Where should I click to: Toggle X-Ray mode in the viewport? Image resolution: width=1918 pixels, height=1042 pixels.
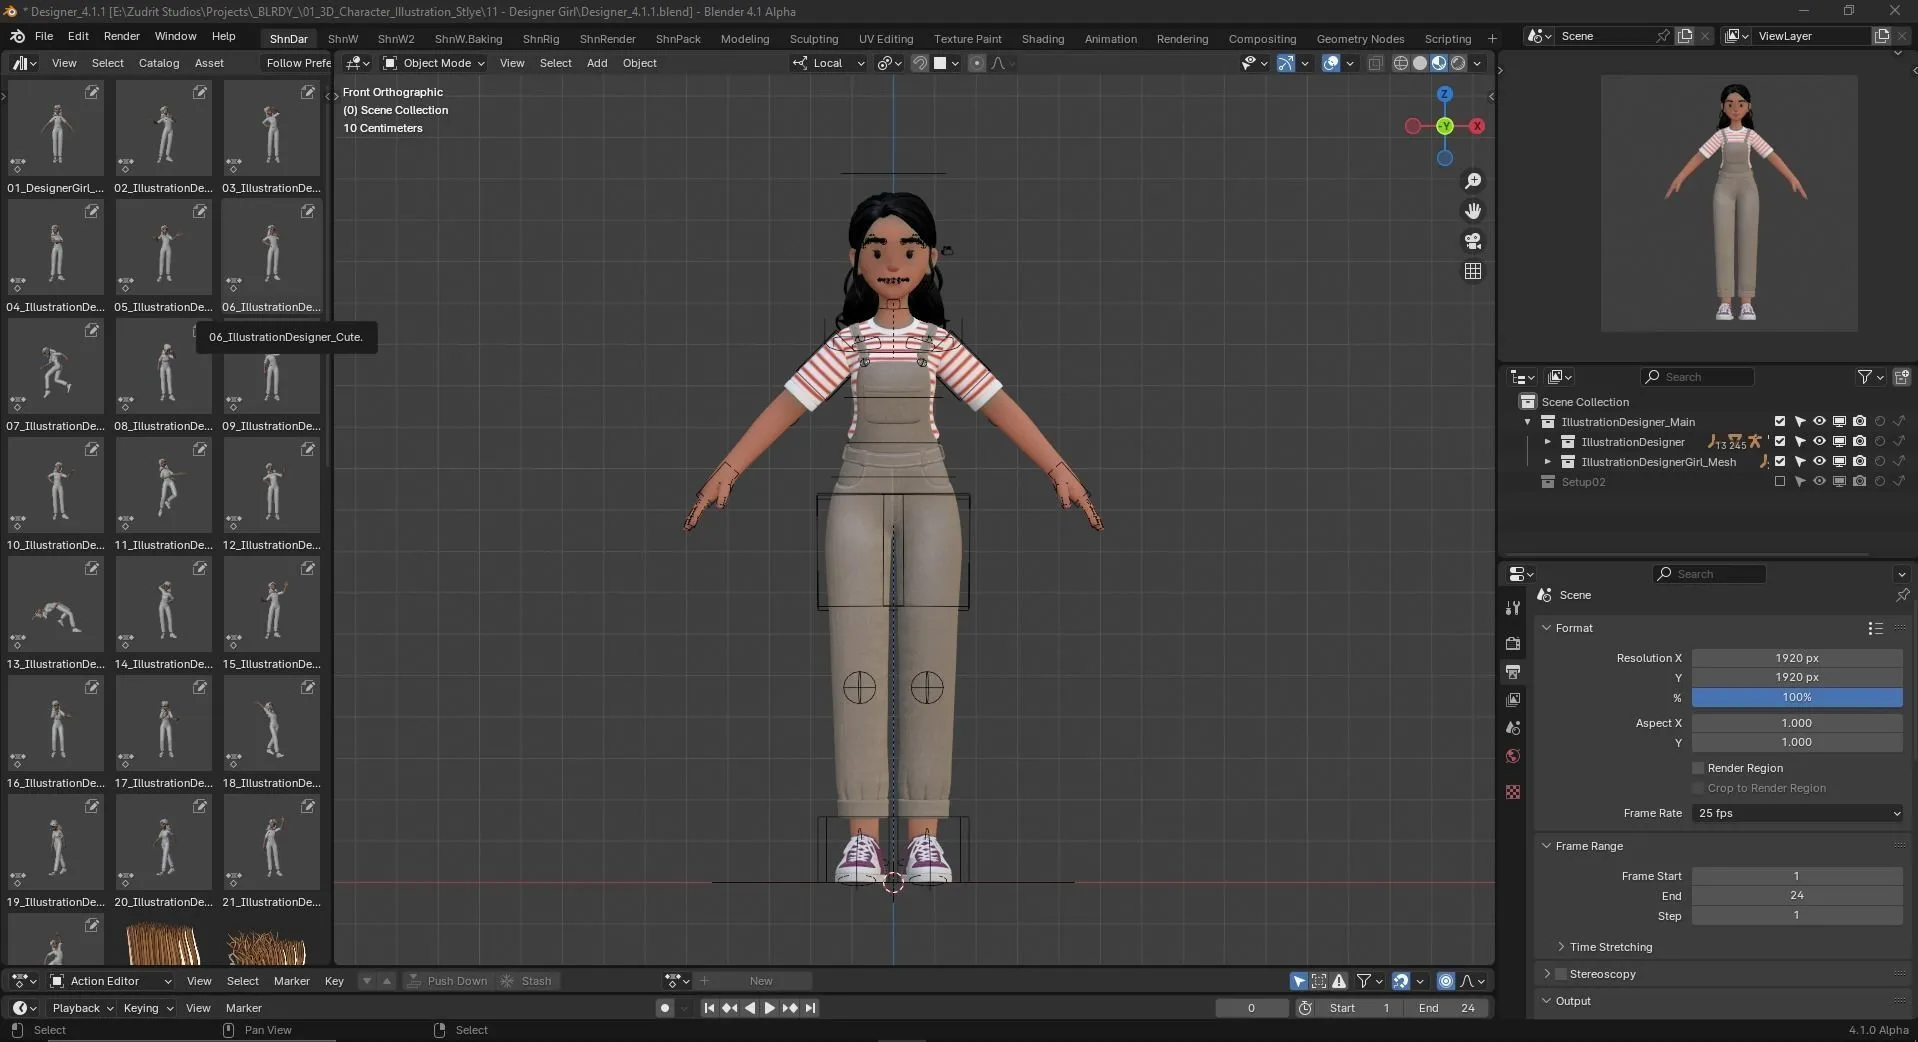1377,63
